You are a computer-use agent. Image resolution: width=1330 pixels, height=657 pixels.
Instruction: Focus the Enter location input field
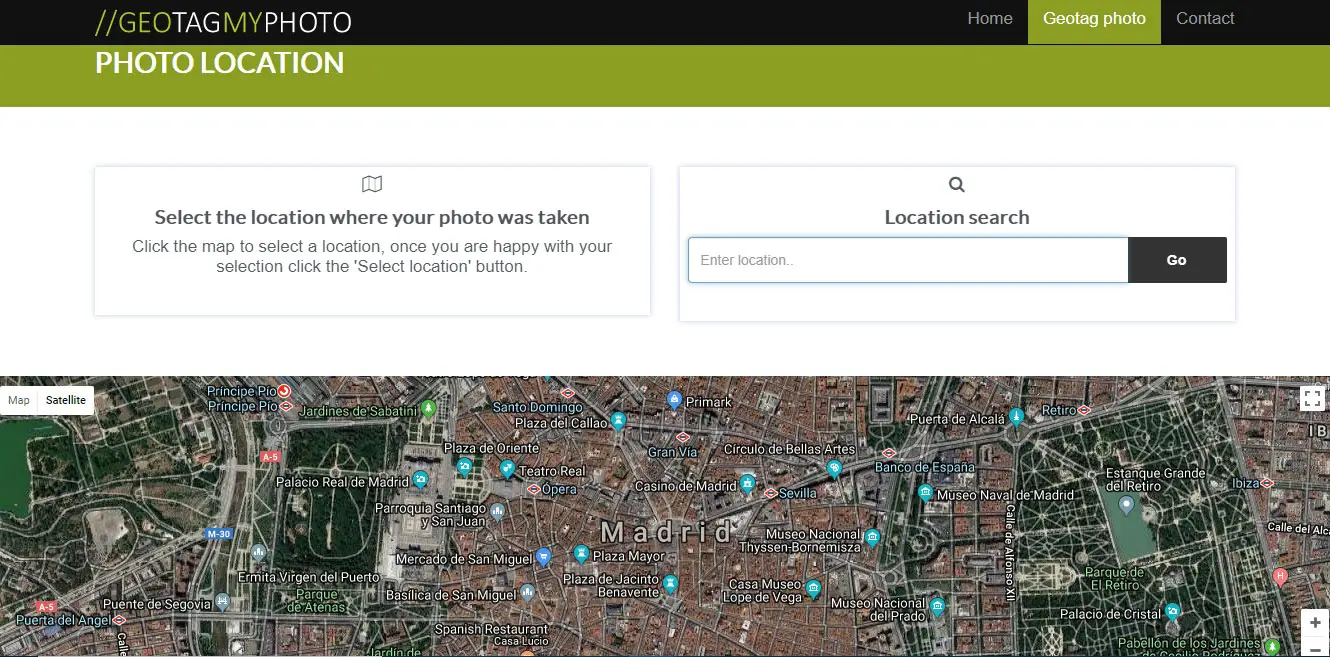[x=908, y=260]
